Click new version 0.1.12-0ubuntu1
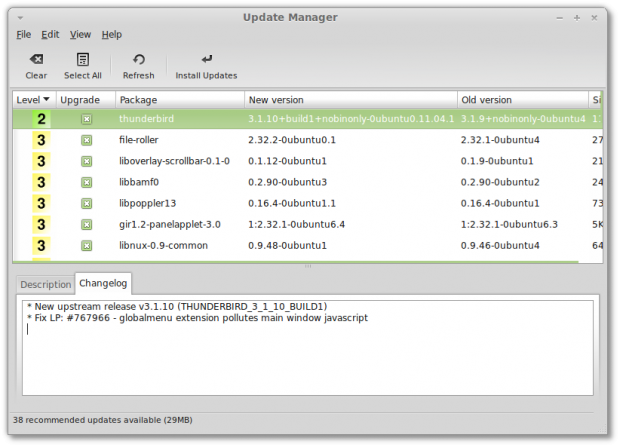This screenshot has height=447, width=620. click(x=287, y=161)
